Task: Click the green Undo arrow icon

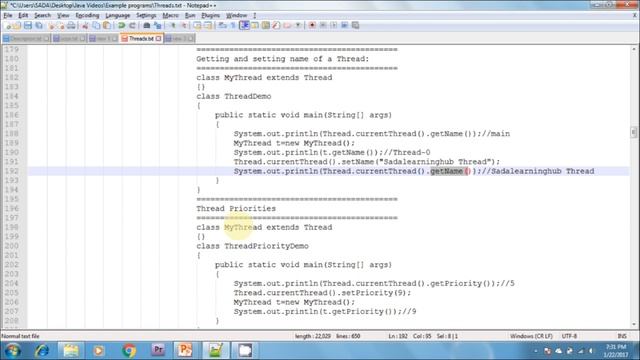Action: point(121,25)
